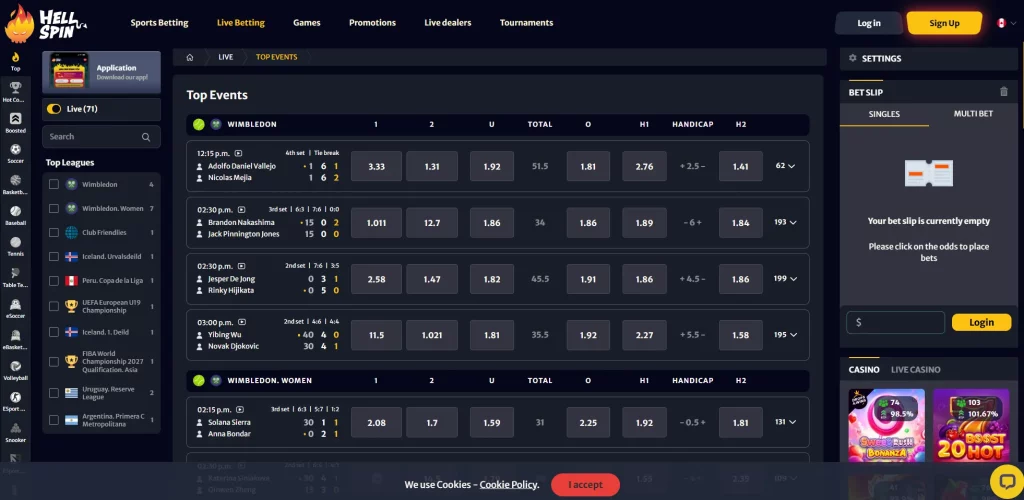Select the Basketball sidebar icon
Image resolution: width=1024 pixels, height=500 pixels.
click(x=15, y=180)
